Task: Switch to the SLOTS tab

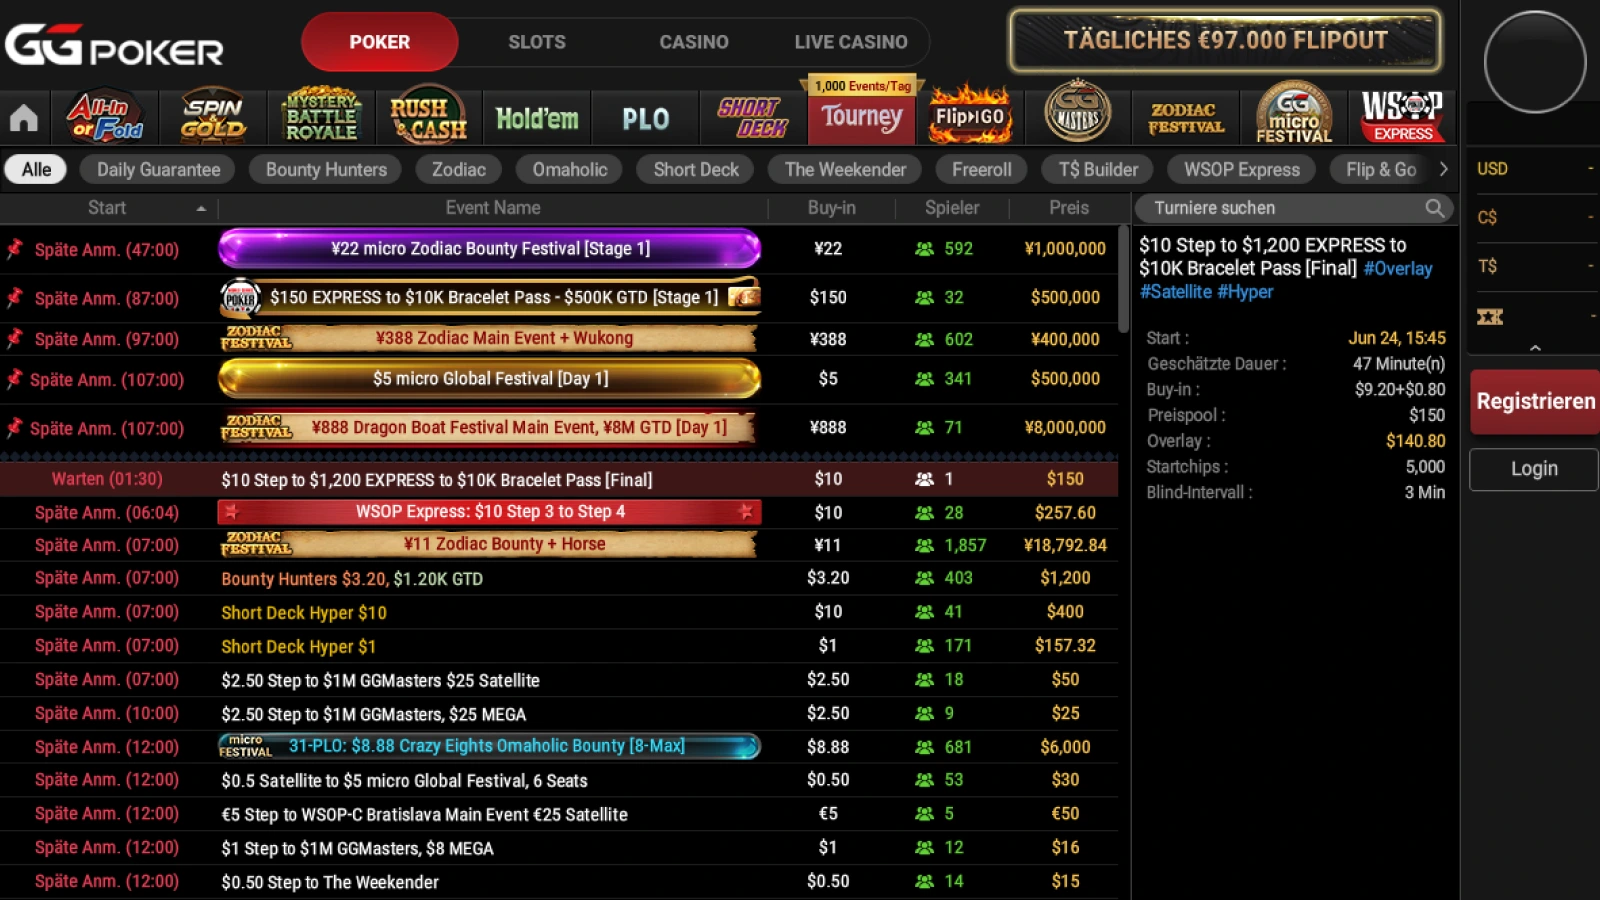Action: pyautogui.click(x=537, y=42)
